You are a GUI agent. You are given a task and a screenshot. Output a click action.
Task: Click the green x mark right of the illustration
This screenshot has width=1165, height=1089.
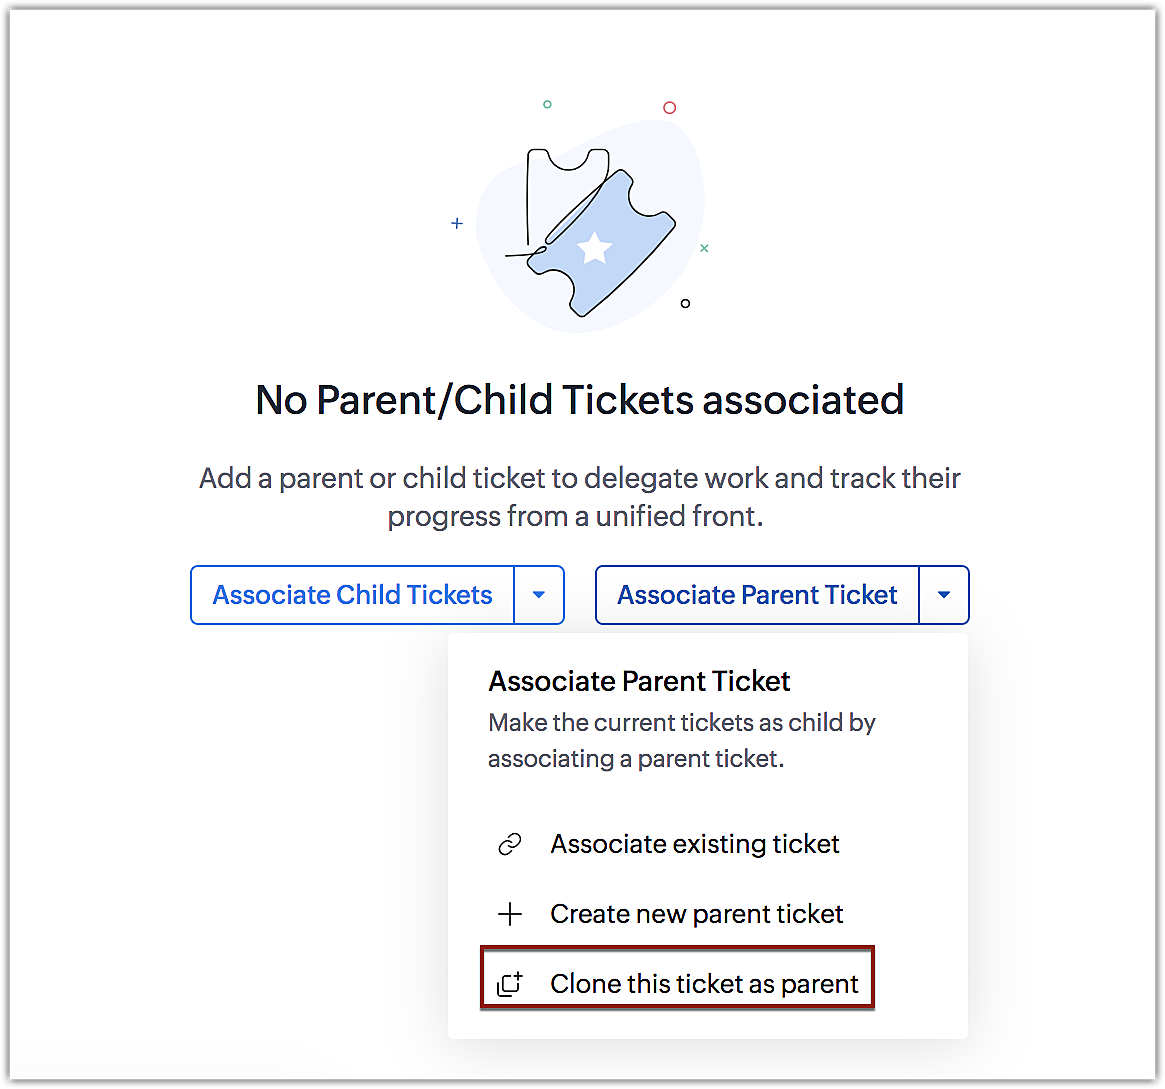704,248
